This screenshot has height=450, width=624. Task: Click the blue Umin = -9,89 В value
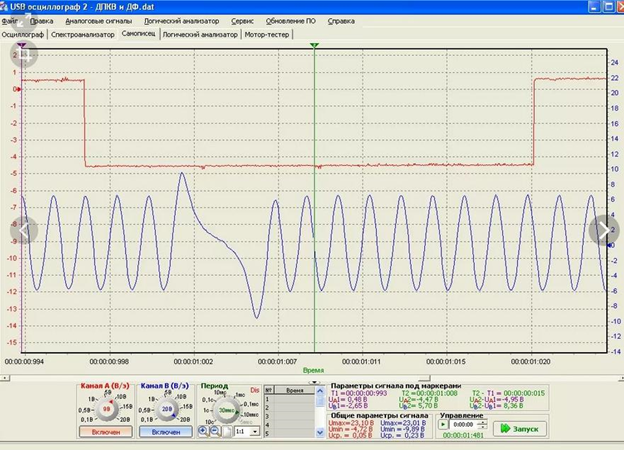402,429
